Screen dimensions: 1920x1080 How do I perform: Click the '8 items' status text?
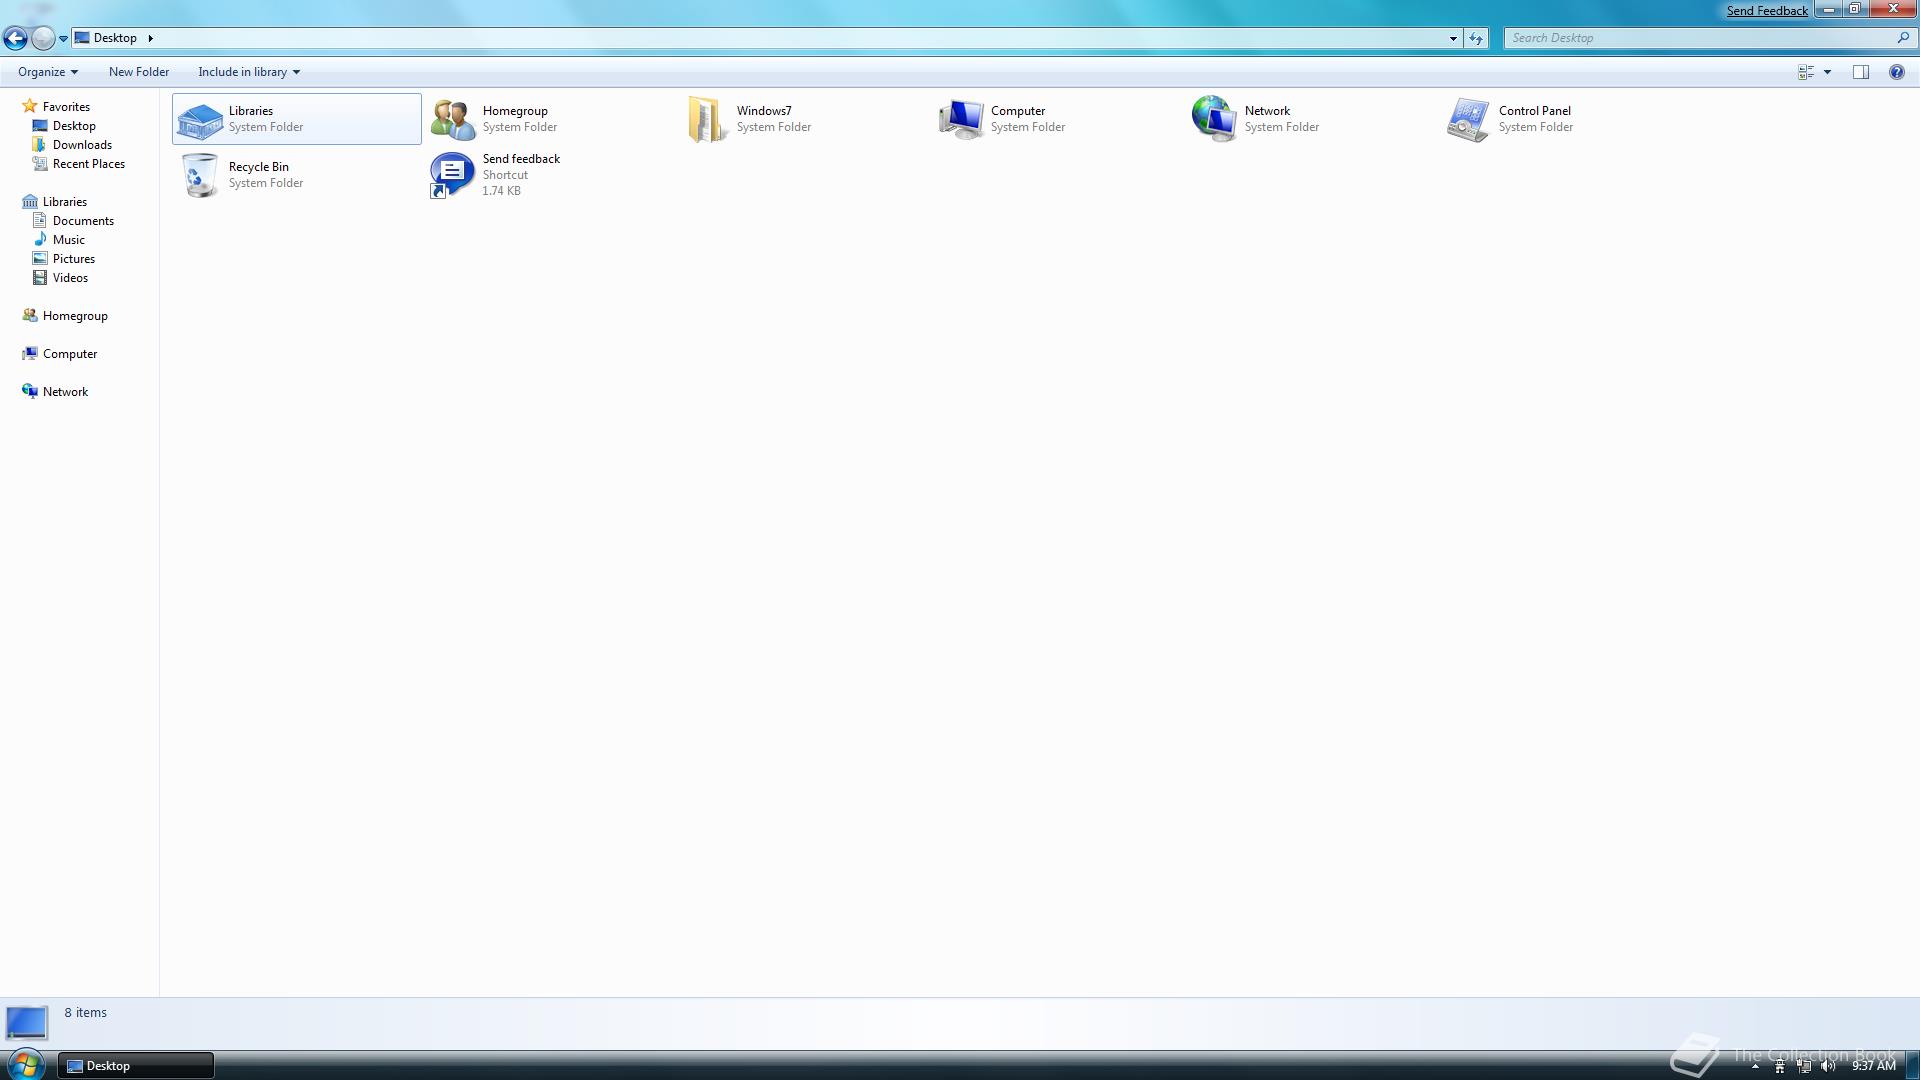coord(85,1013)
